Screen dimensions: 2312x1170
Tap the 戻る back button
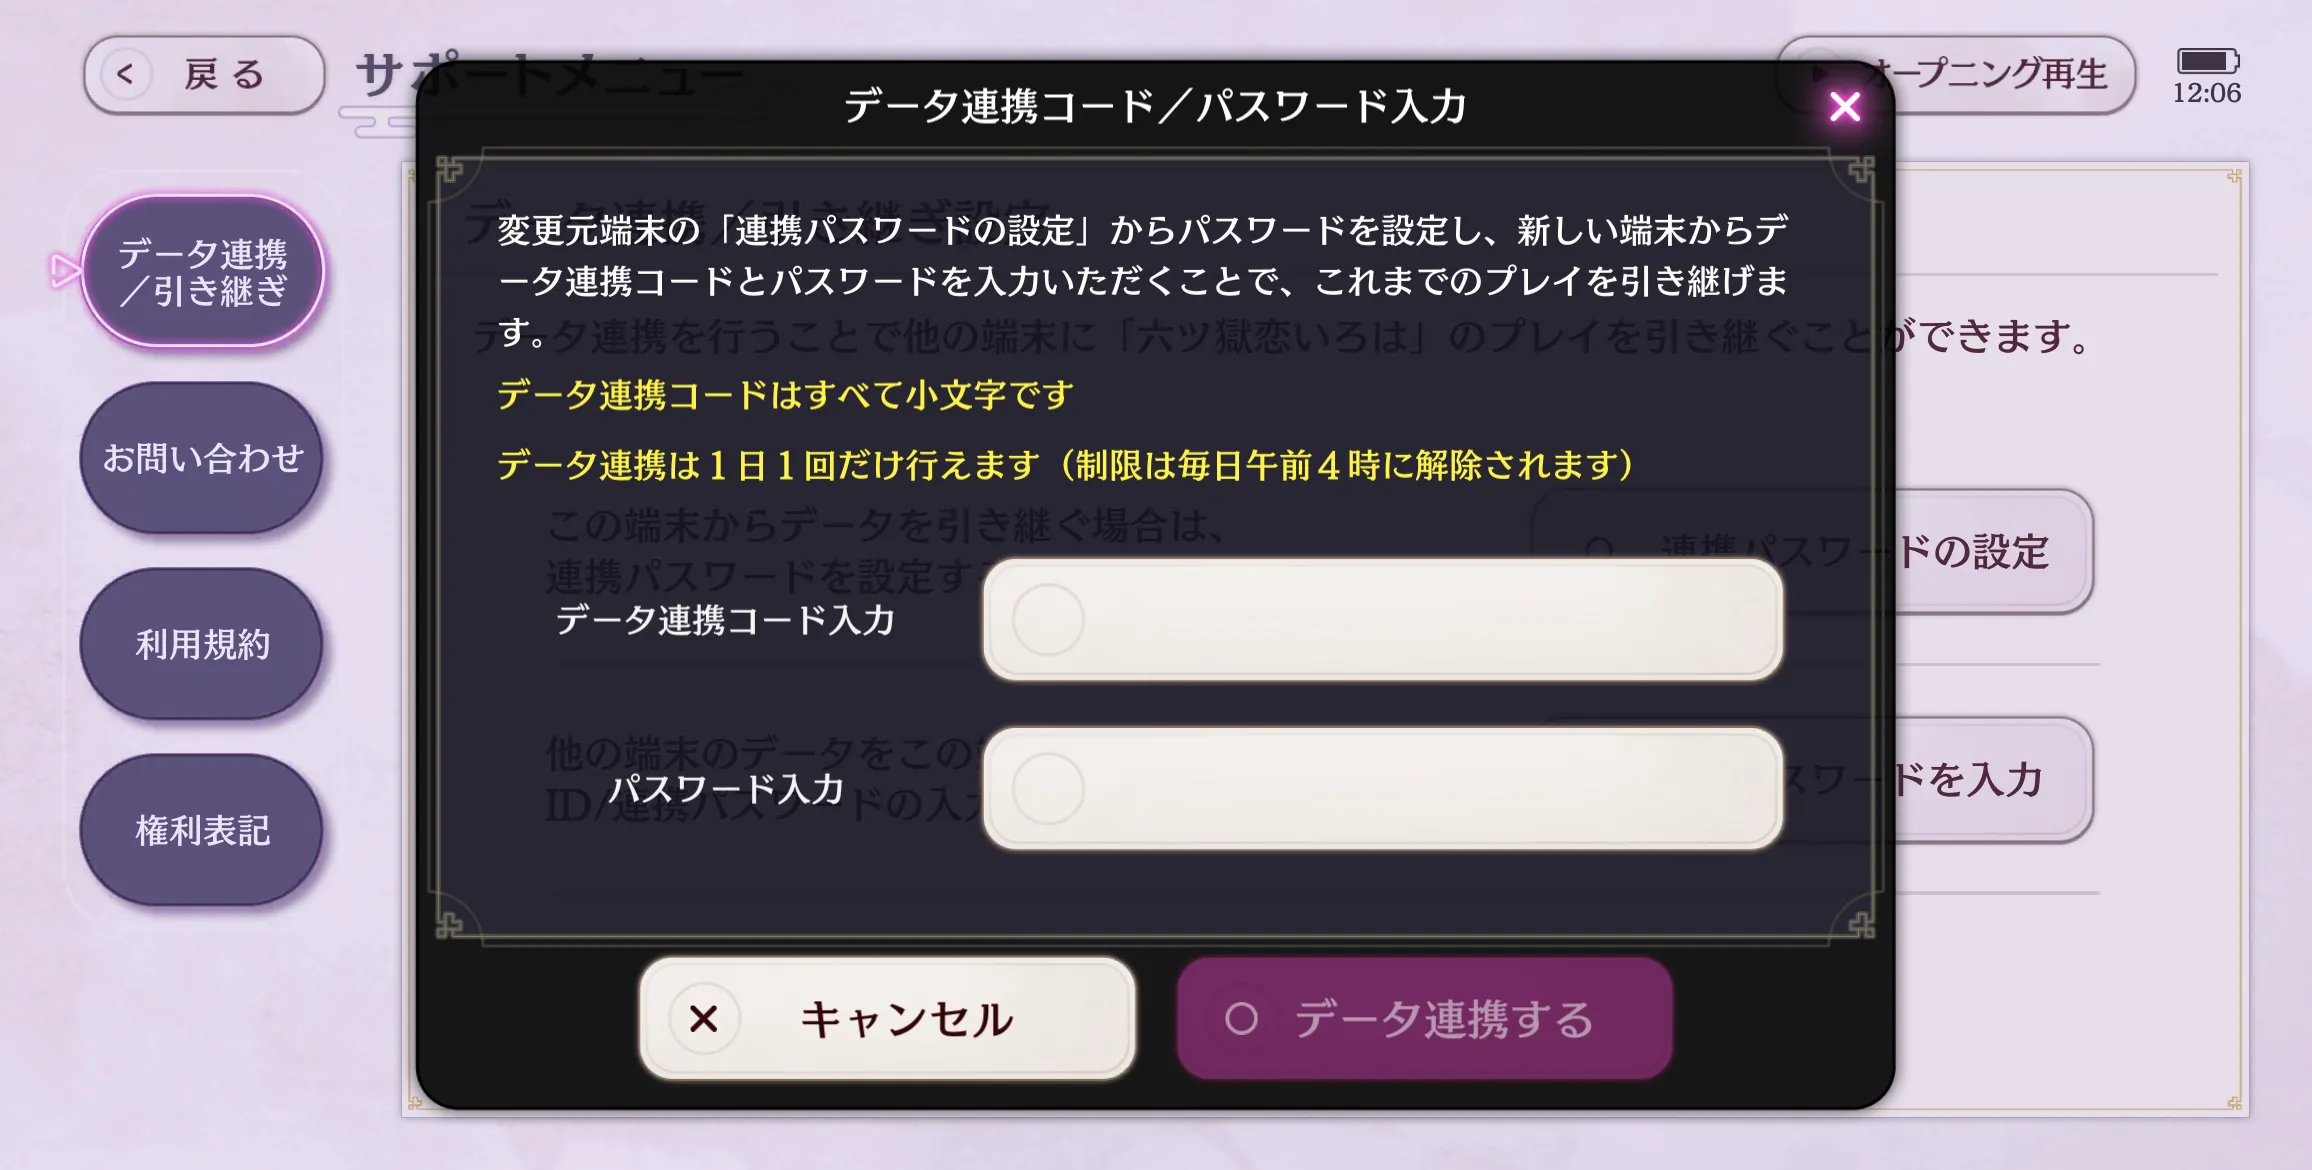[x=204, y=75]
